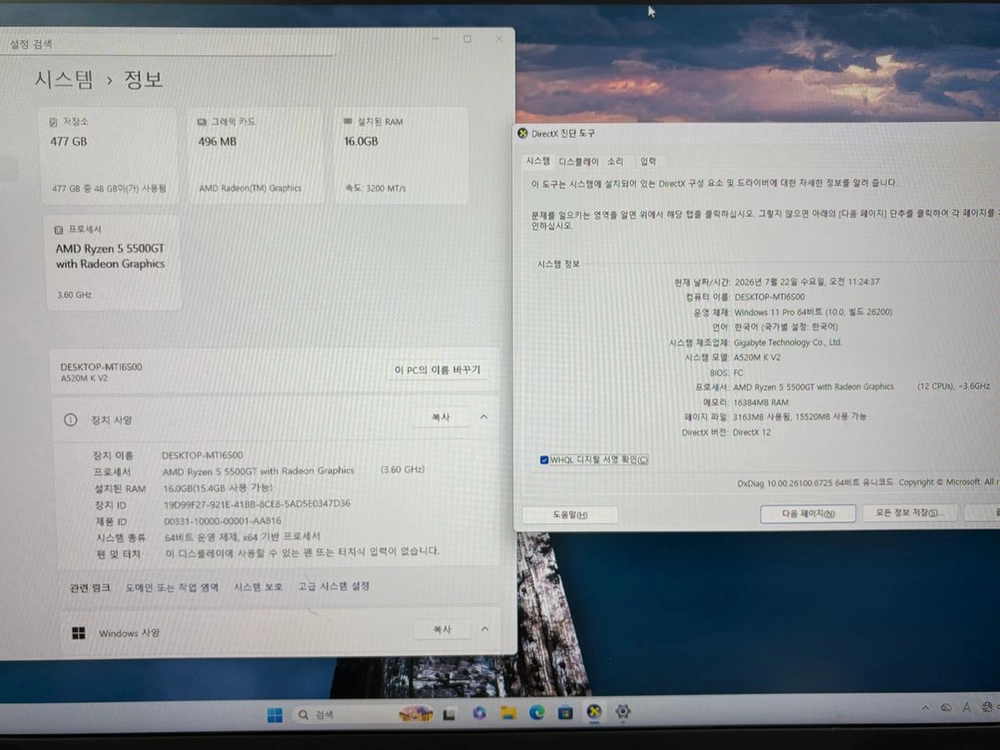Open Task View on the taskbar
Viewport: 1000px width, 750px height.
pos(449,714)
